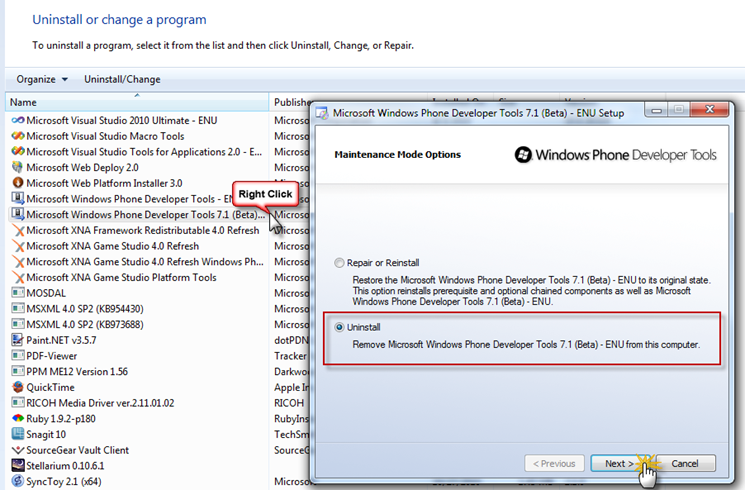Click the SyncToy 2.1 (x64) icon
The image size is (745, 490).
coord(18,481)
